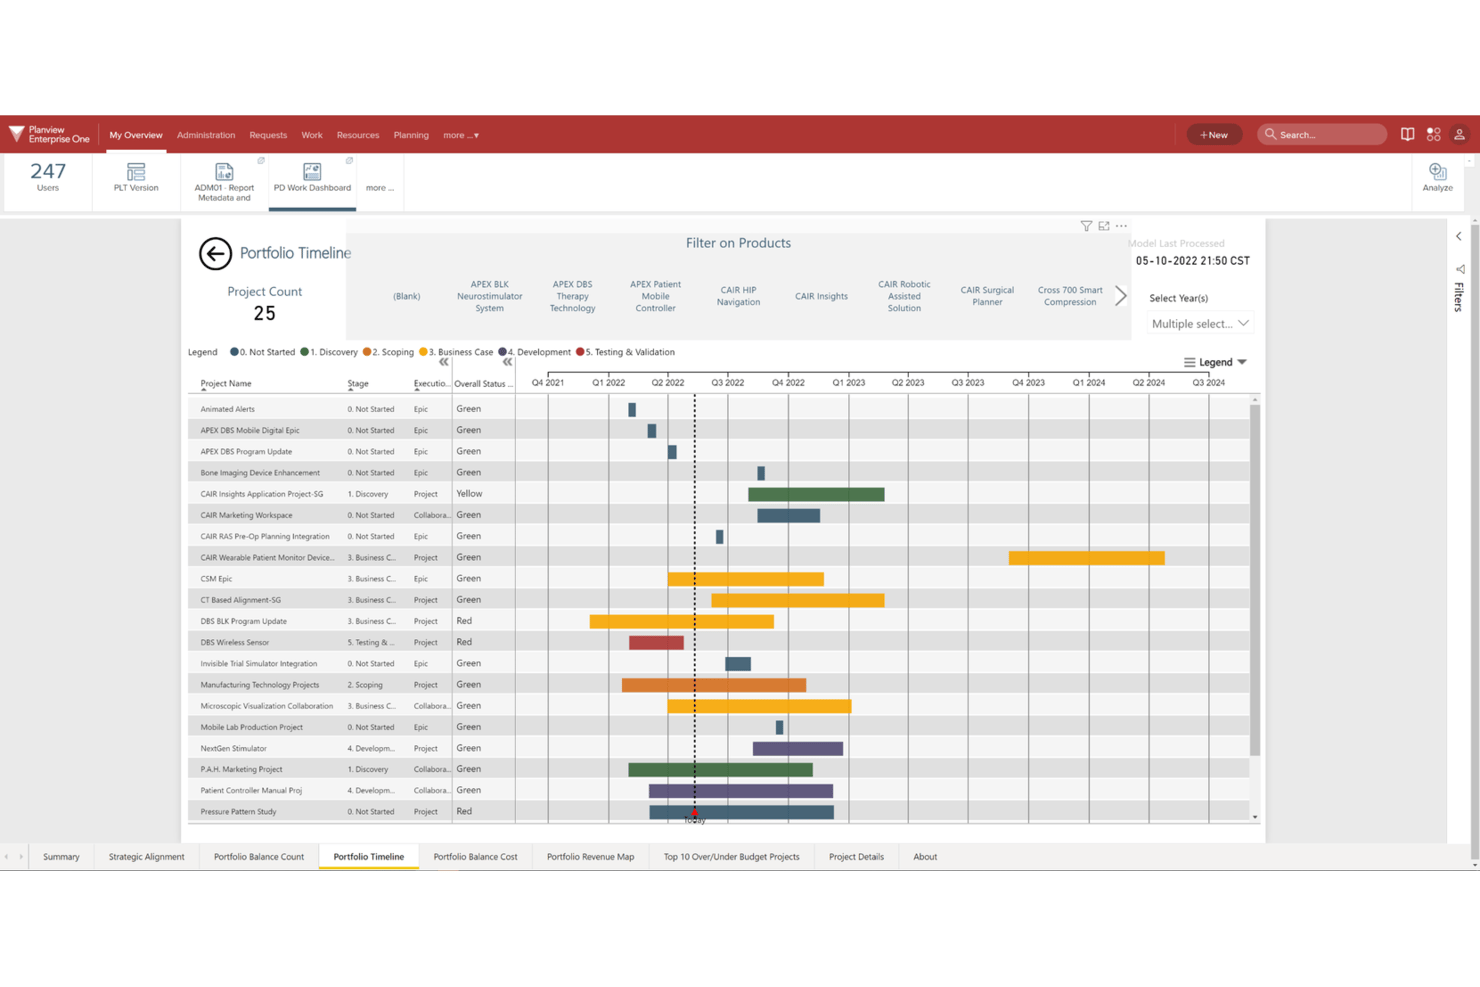Click the back arrow next to Portfolio Timeline
This screenshot has height=987, width=1480.
click(x=215, y=254)
